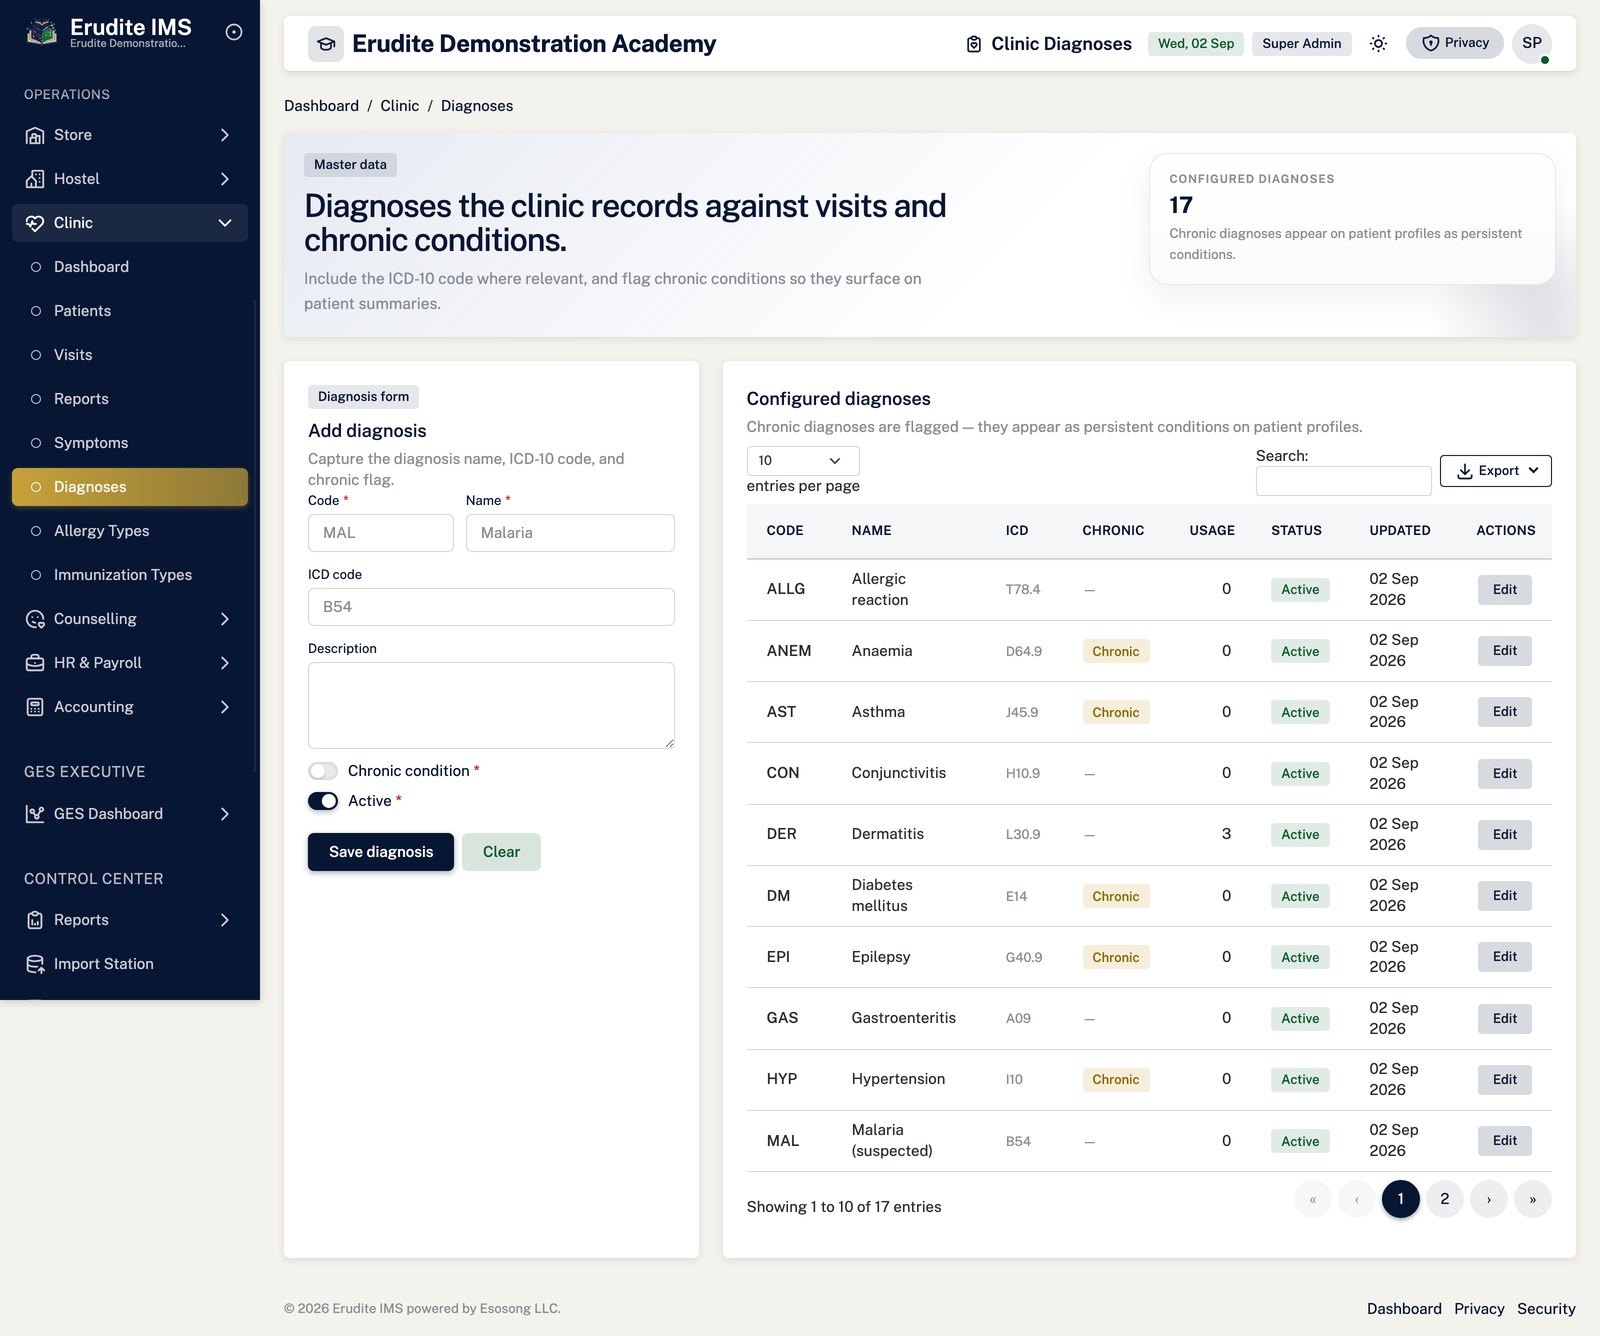Click the Description text area

coord(491,705)
